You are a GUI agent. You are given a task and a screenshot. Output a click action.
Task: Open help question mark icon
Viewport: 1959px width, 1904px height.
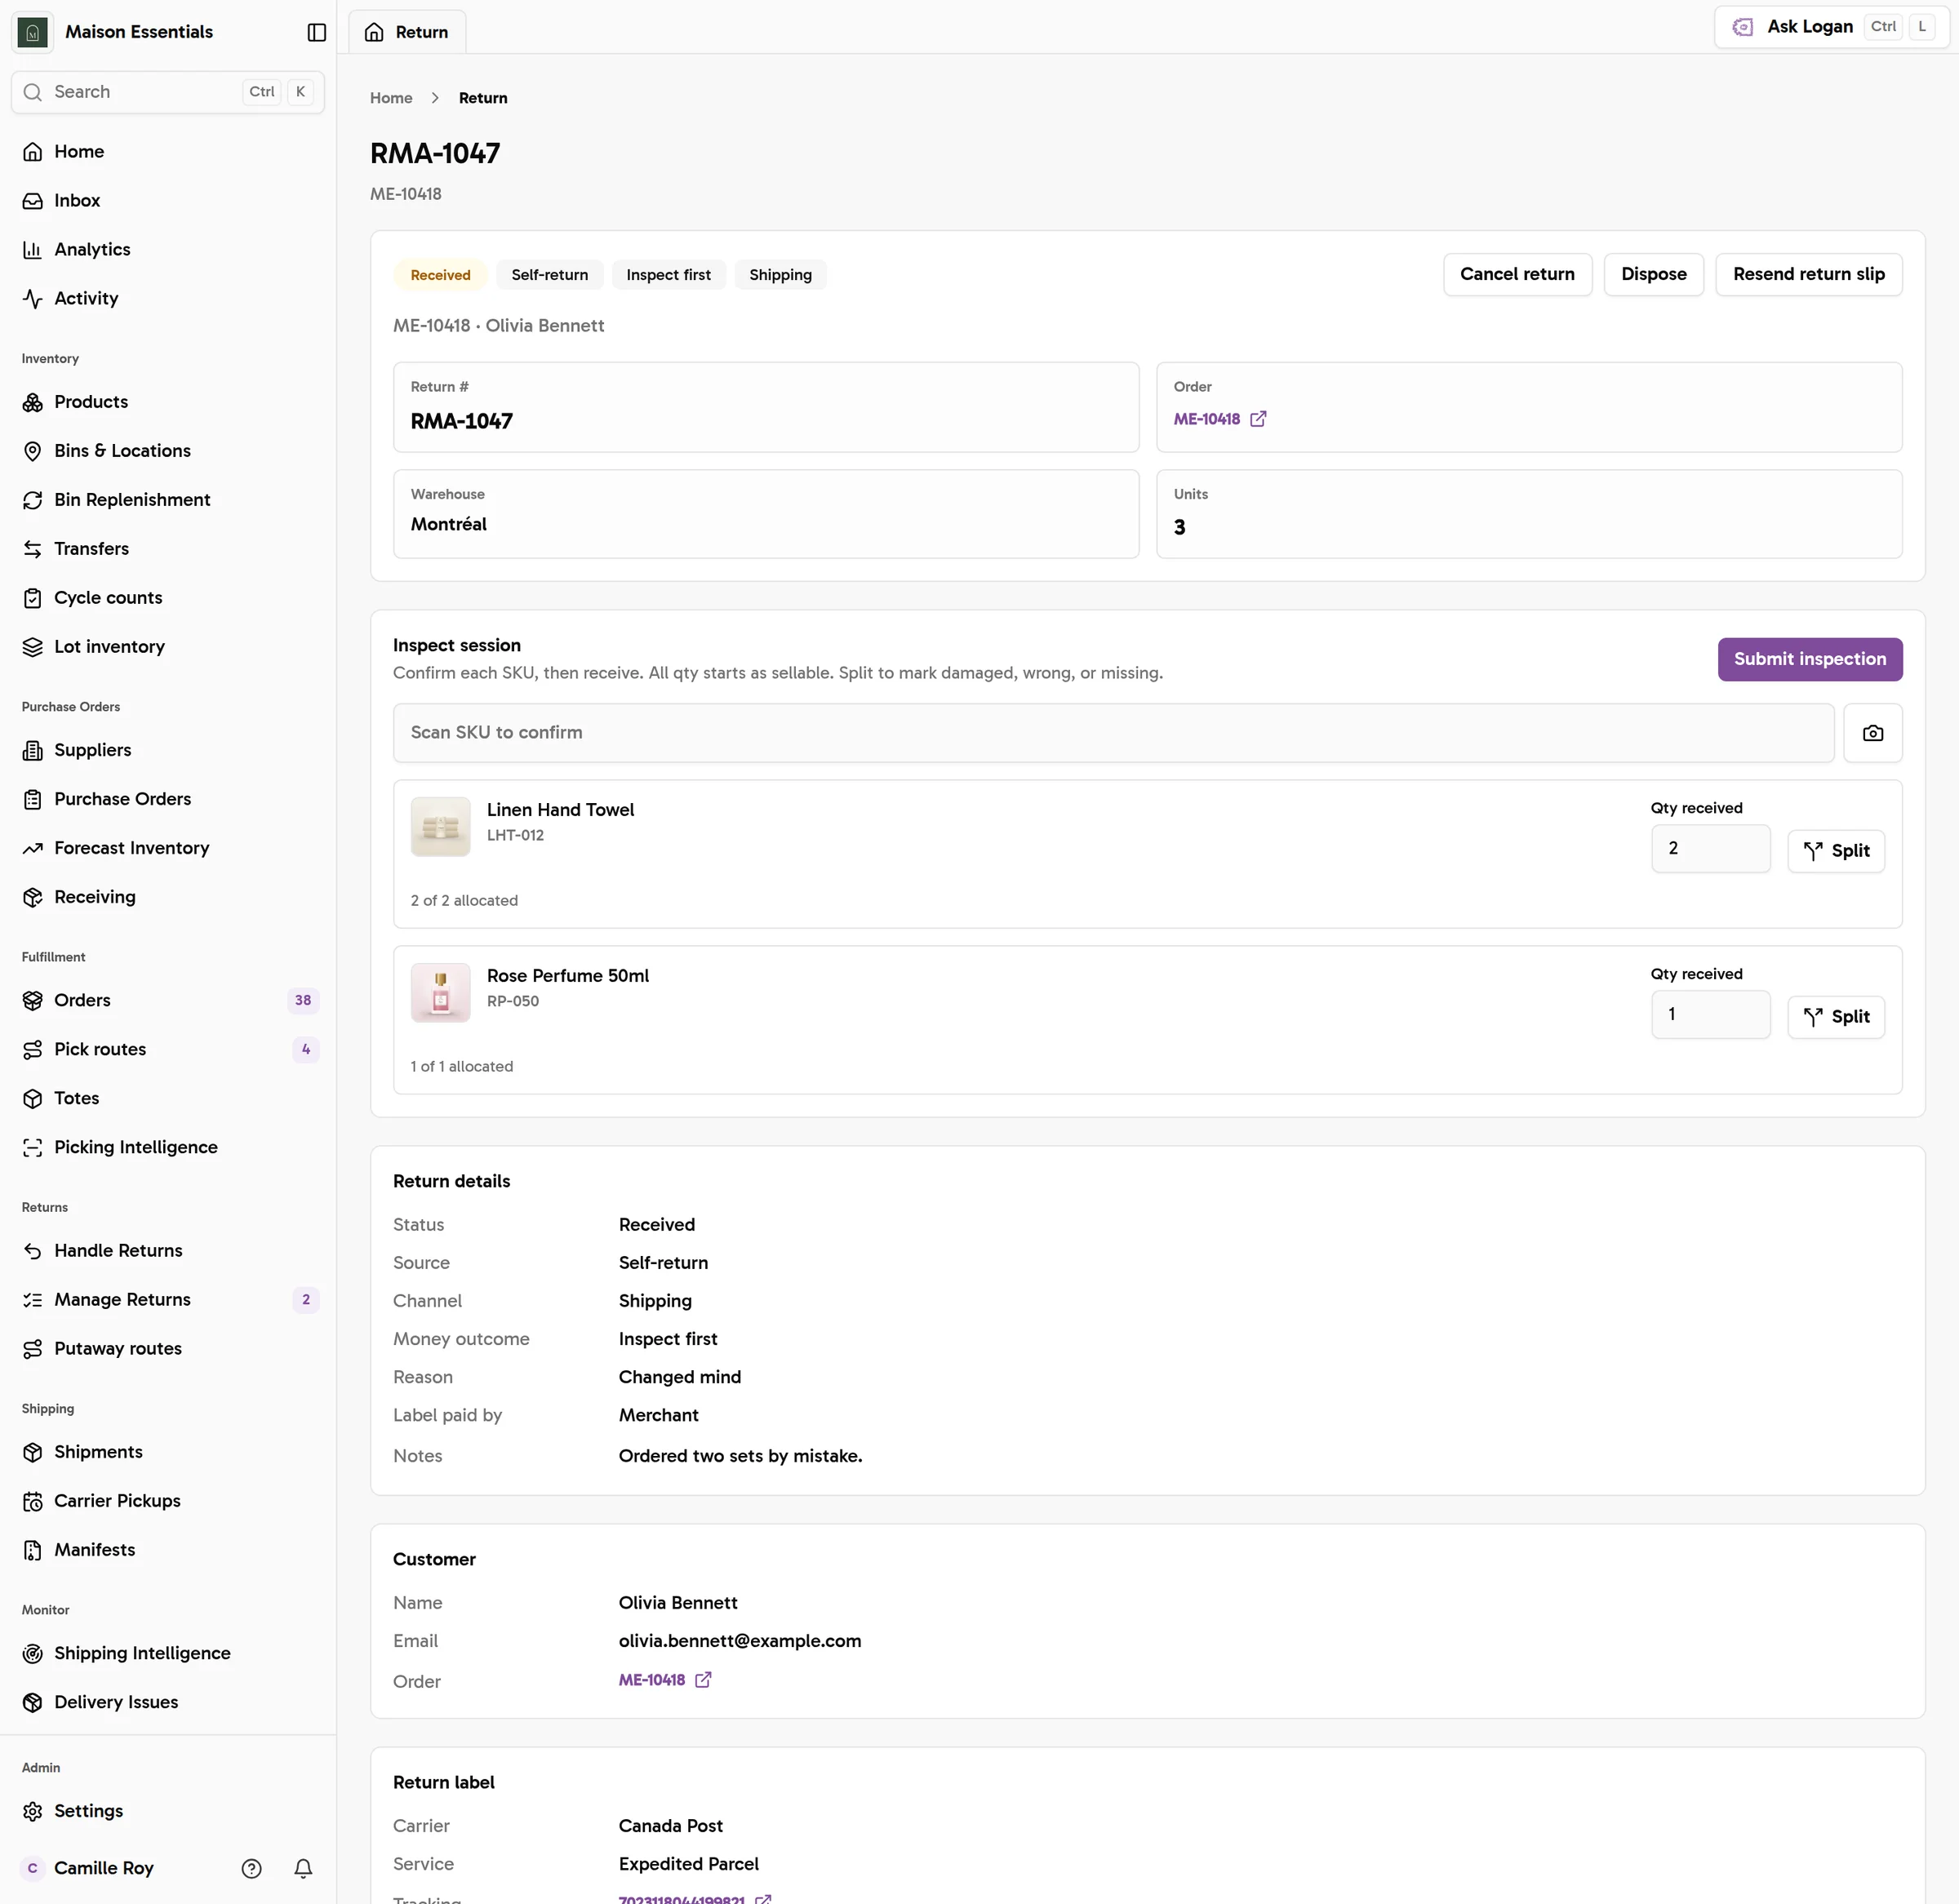pyautogui.click(x=252, y=1868)
